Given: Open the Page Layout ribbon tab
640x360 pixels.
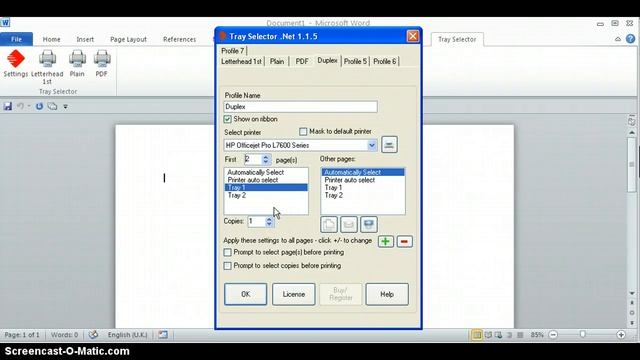Looking at the screenshot, I should click(x=128, y=39).
